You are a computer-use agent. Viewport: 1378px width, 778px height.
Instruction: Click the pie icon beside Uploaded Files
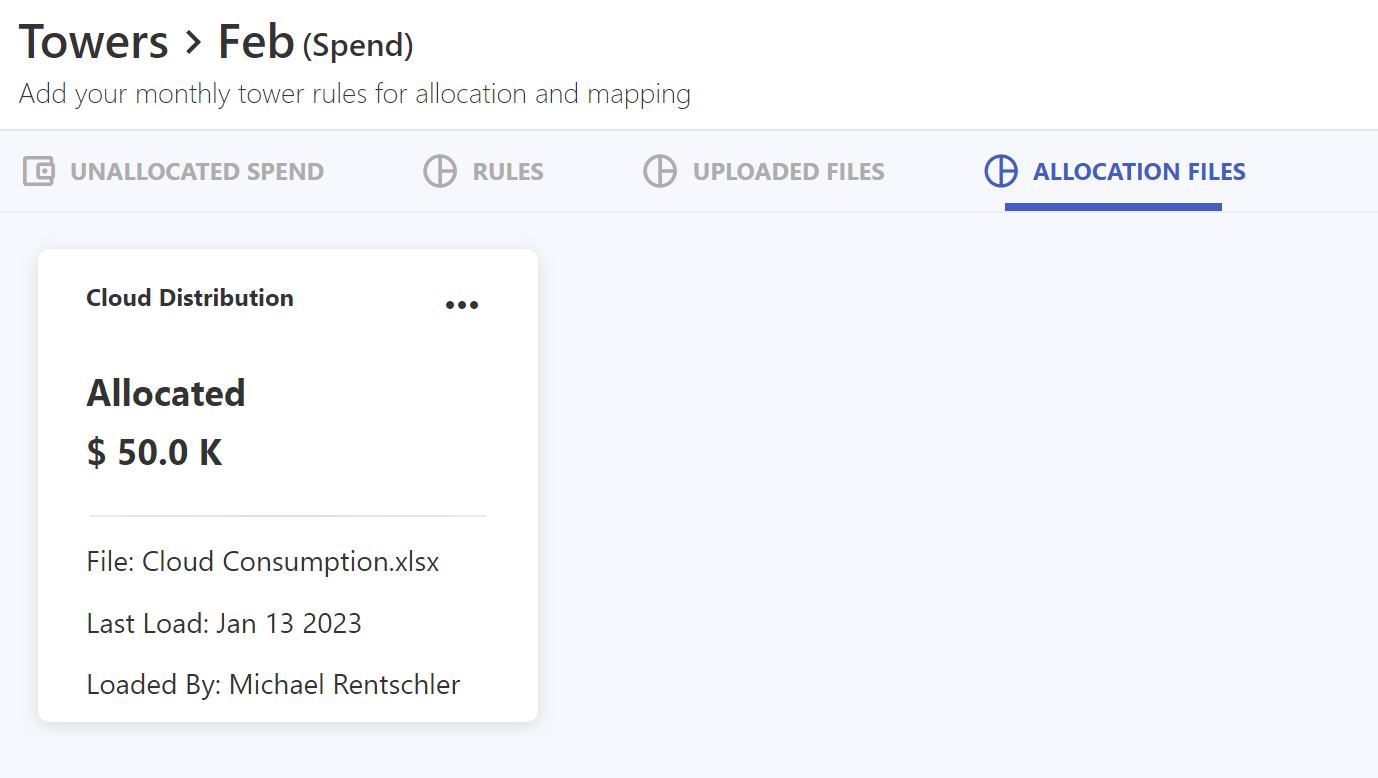click(660, 171)
